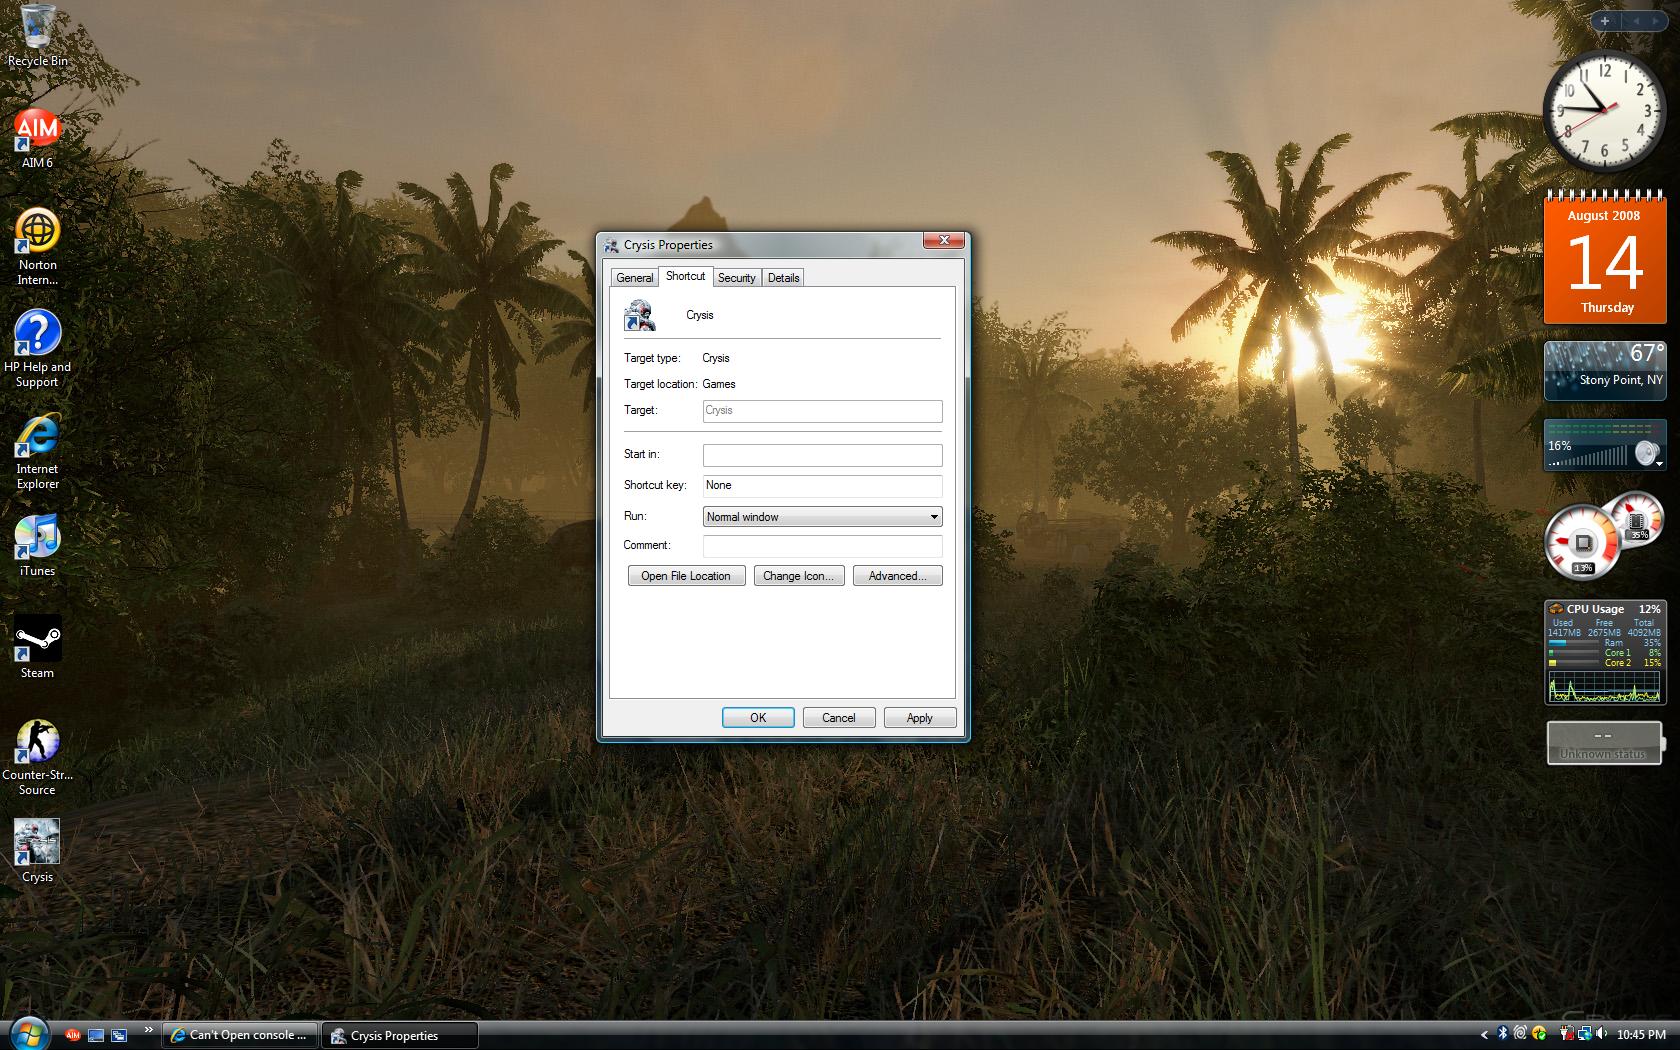The width and height of the screenshot is (1680, 1050).
Task: Expand hidden Quick Launch items chevron
Action: pos(149,1029)
